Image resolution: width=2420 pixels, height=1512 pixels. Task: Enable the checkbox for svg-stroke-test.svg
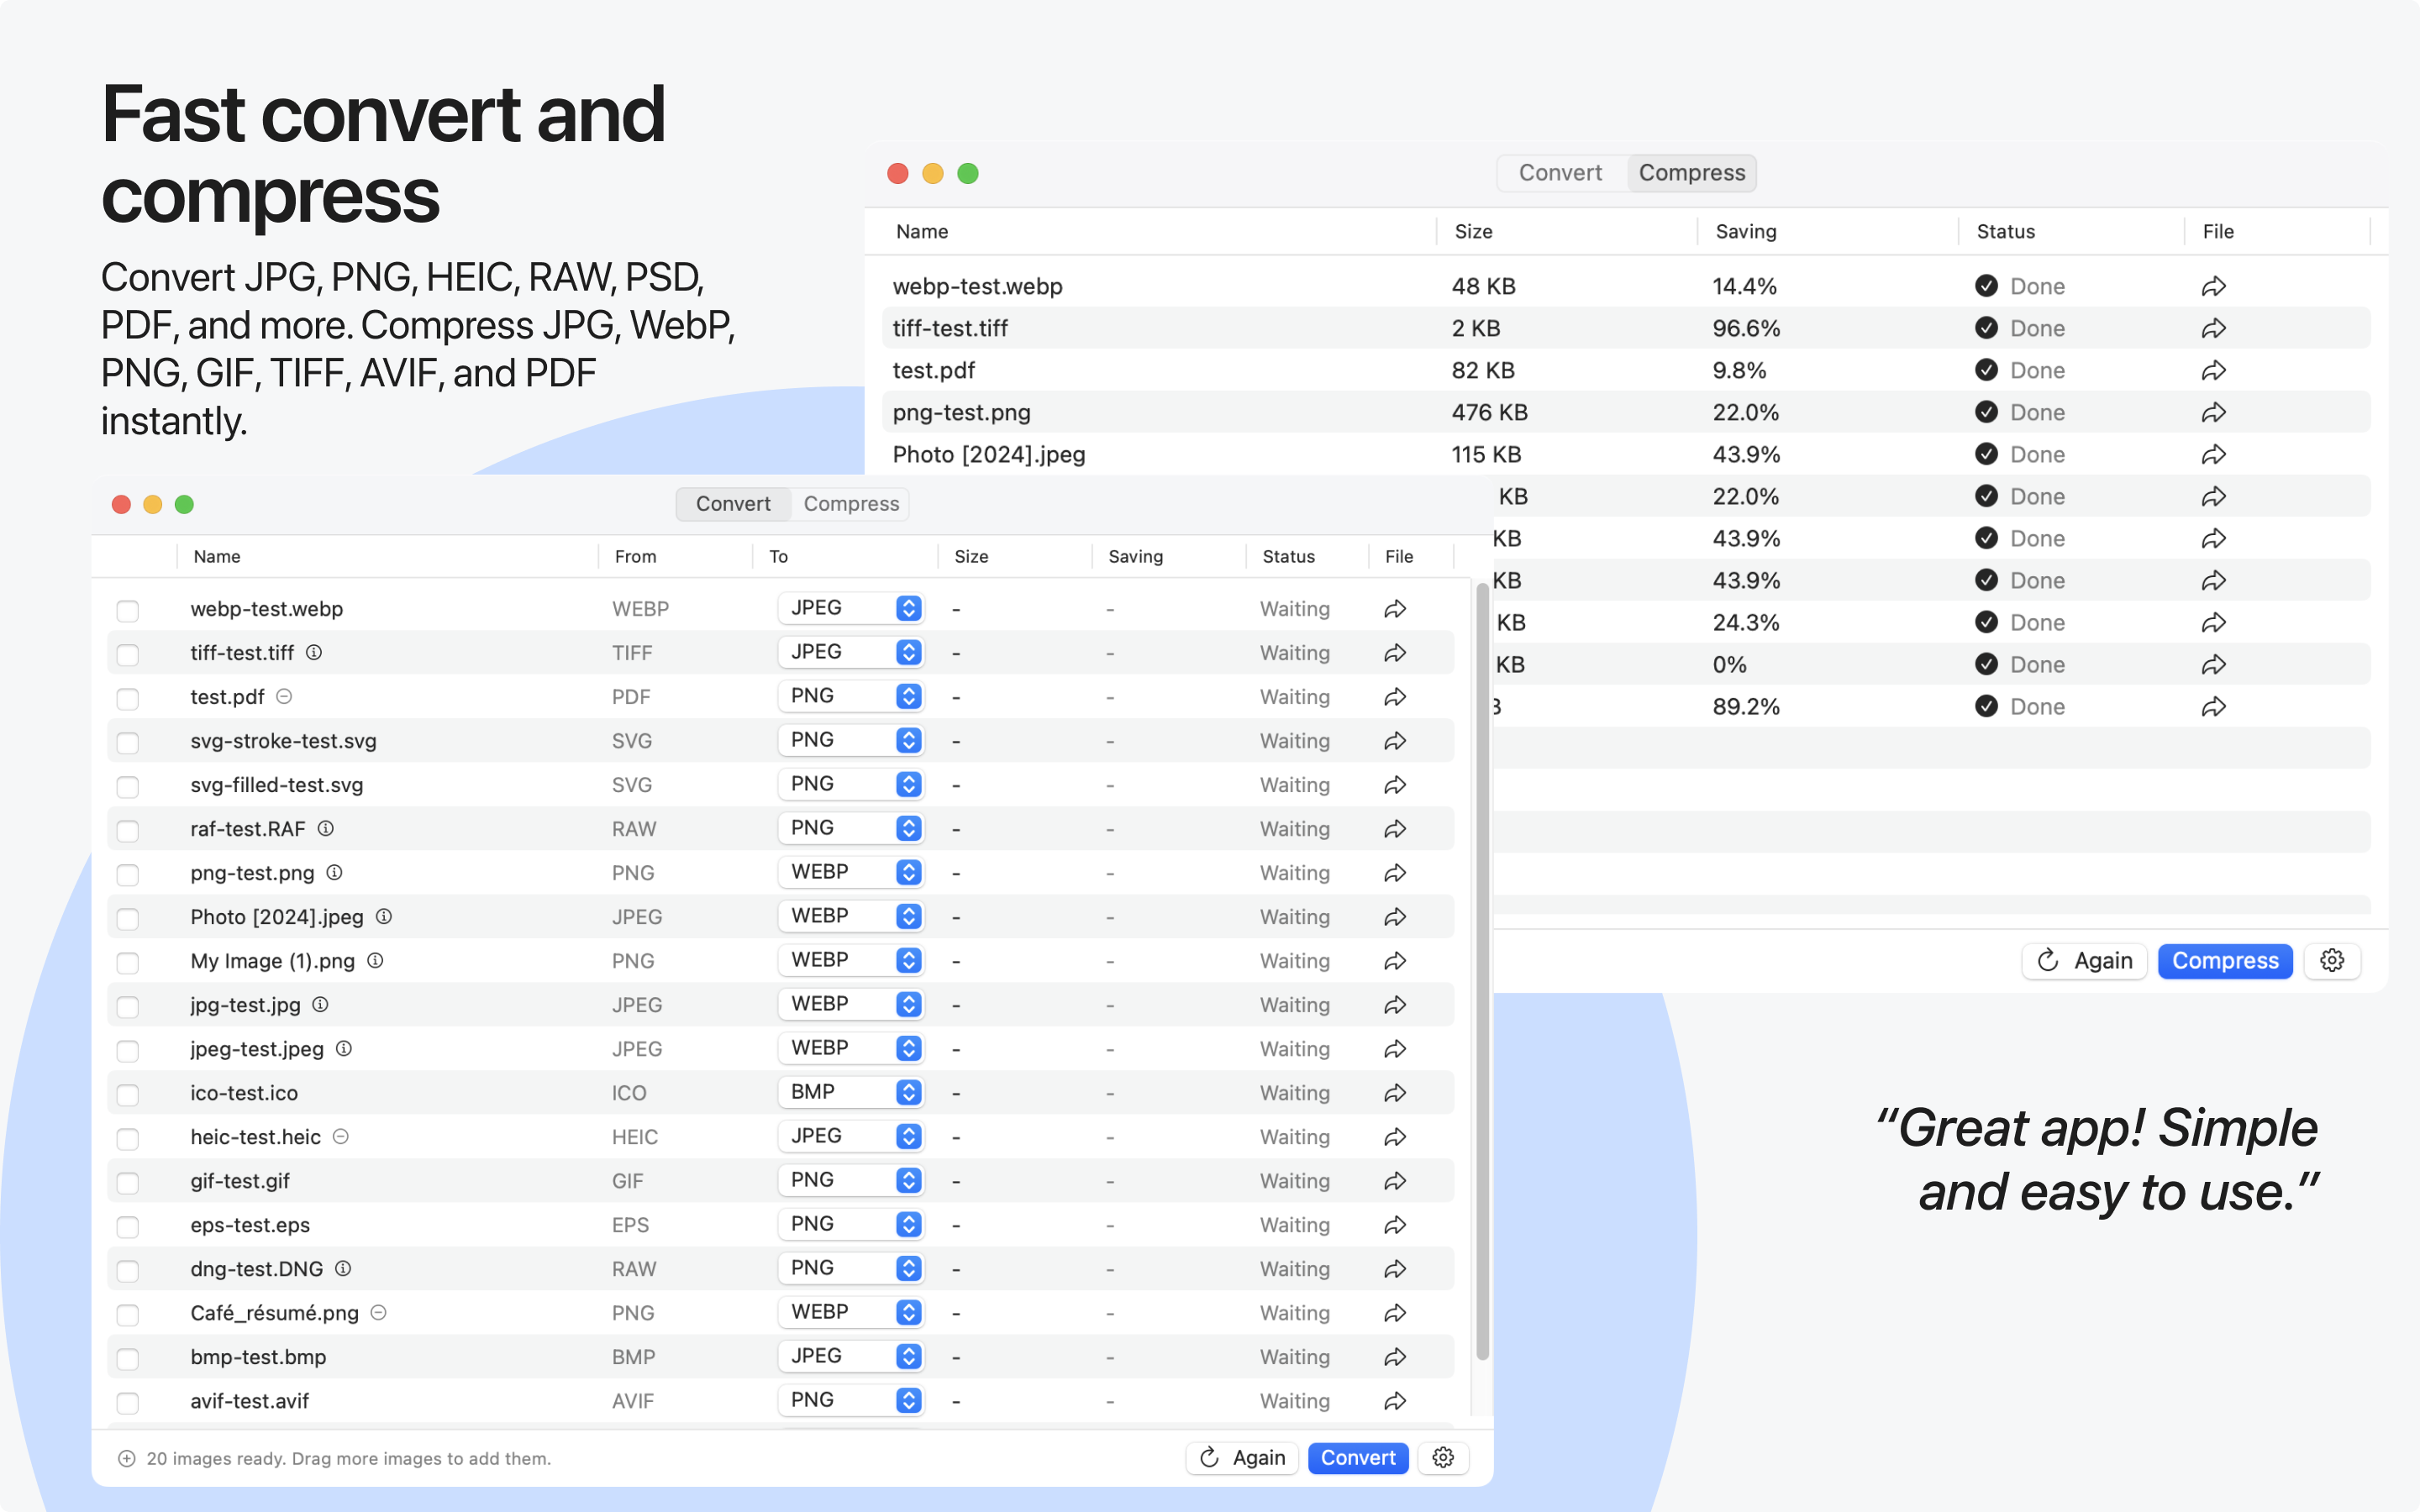[127, 742]
